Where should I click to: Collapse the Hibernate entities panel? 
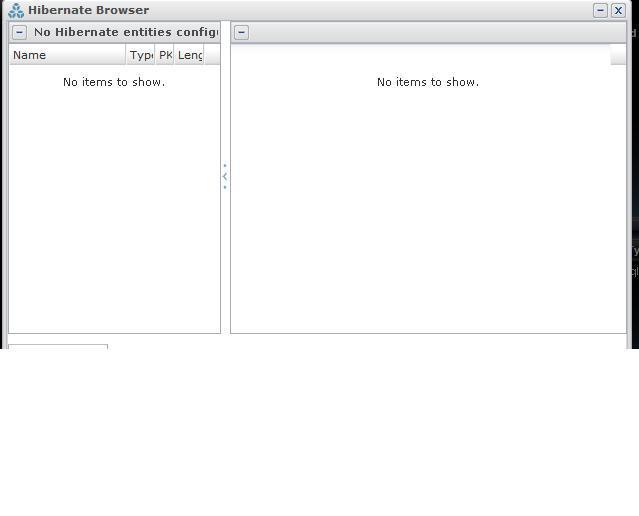(x=19, y=32)
